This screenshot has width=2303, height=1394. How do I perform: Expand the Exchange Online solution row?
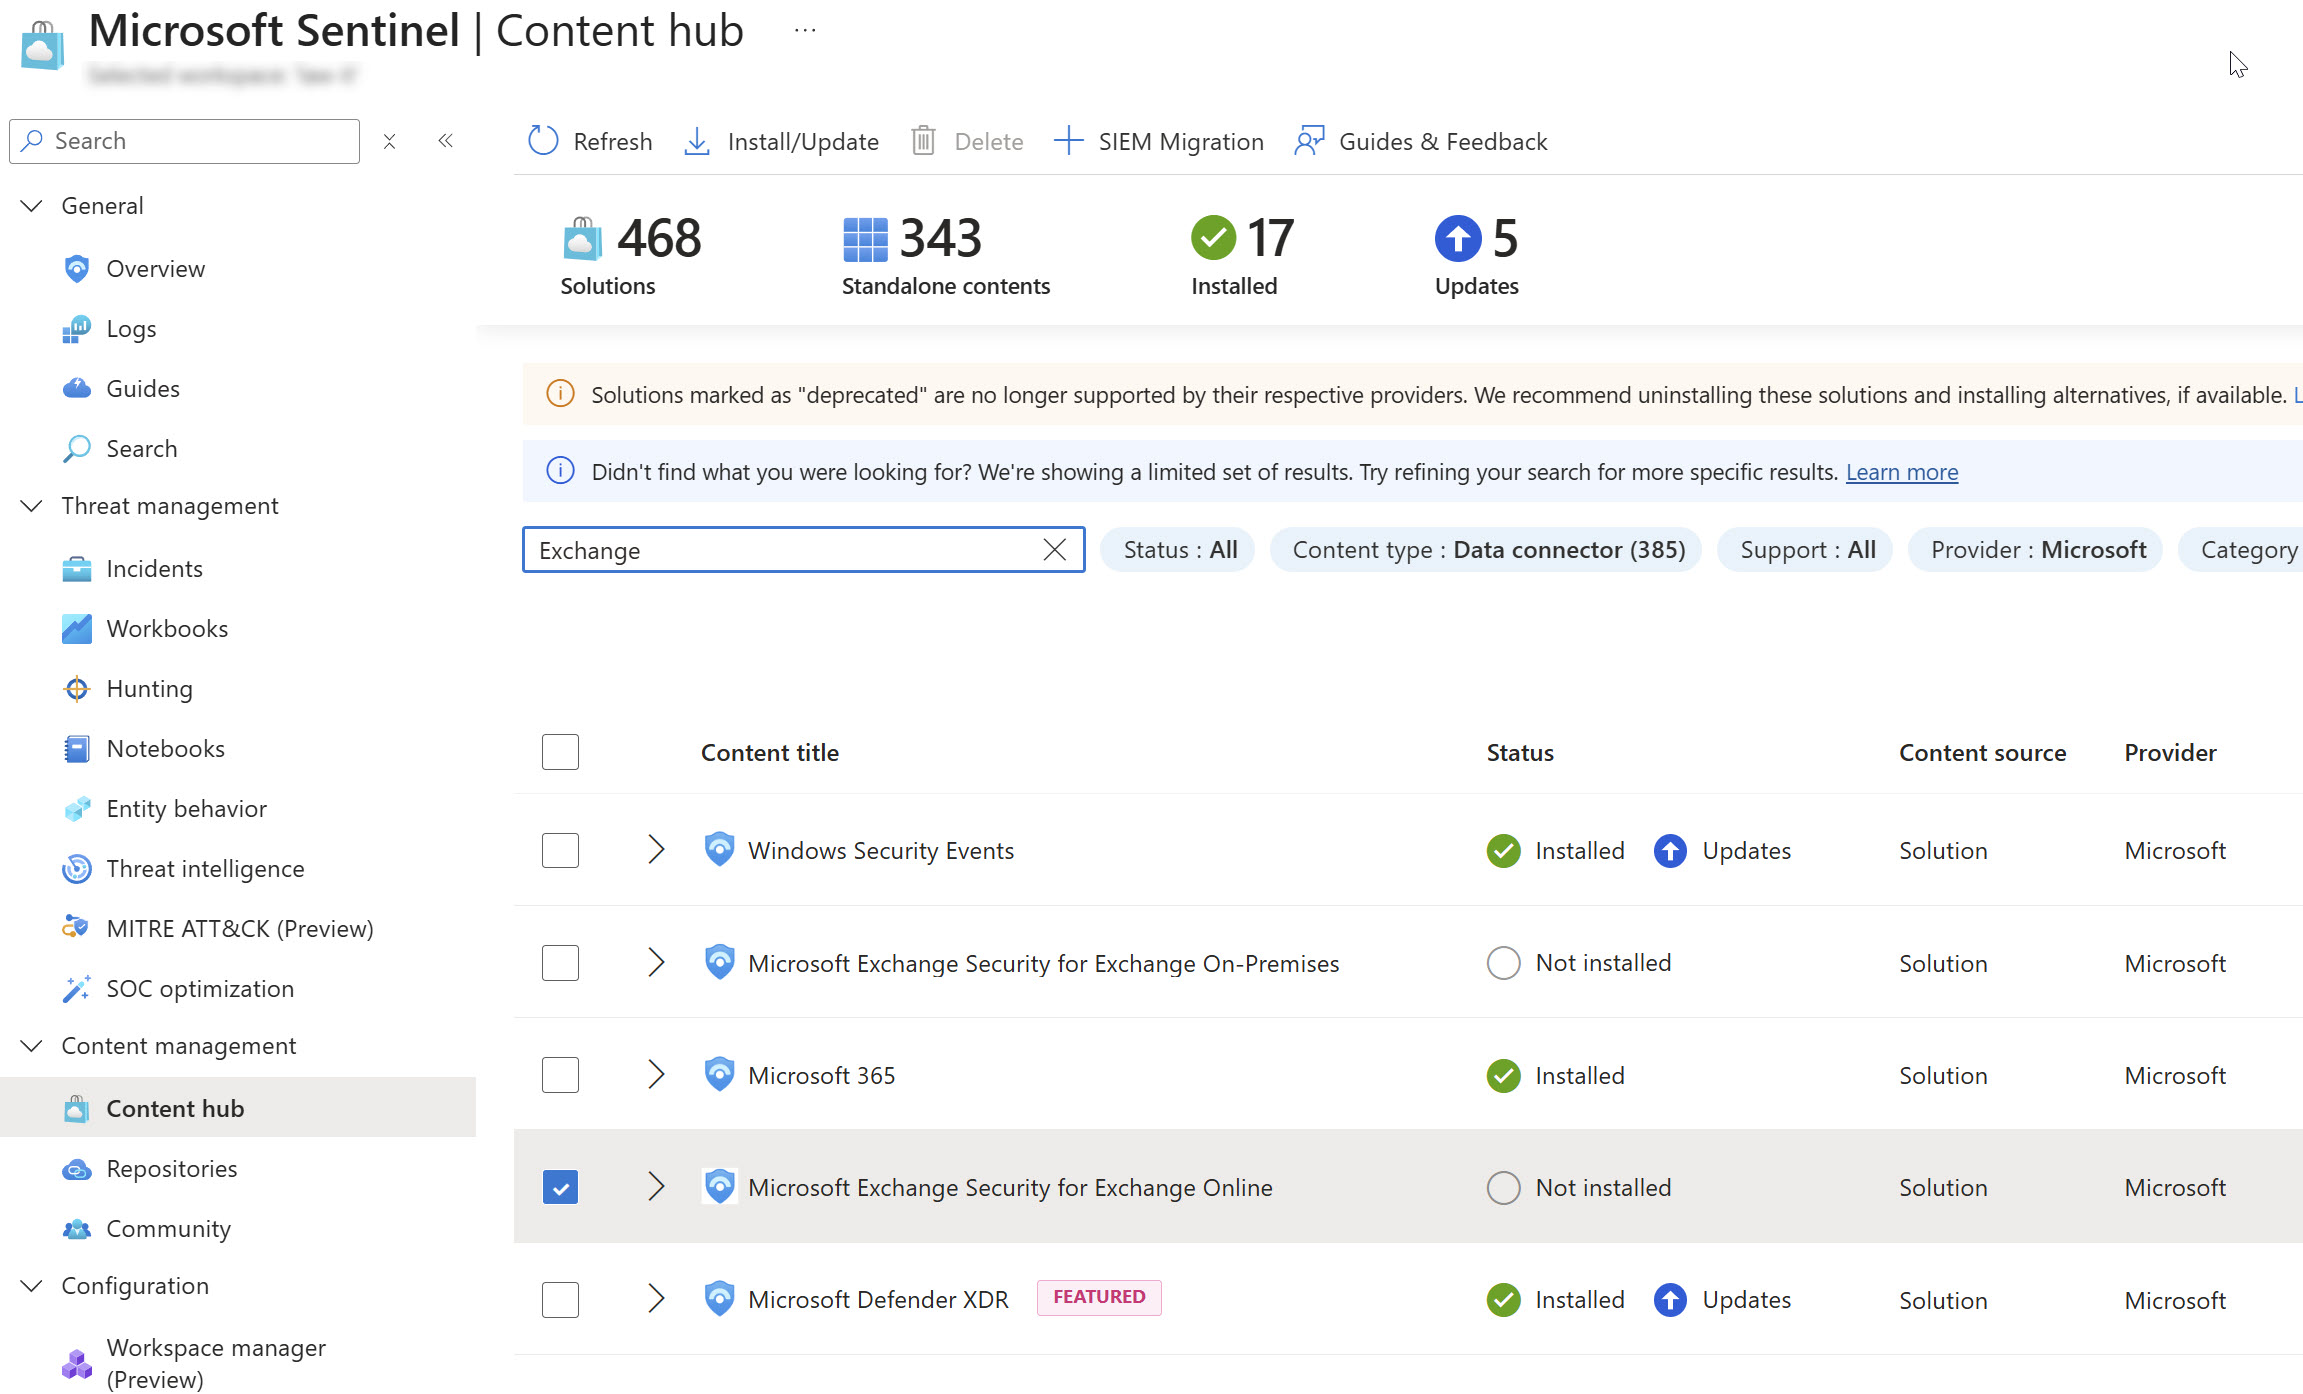pyautogui.click(x=656, y=1186)
